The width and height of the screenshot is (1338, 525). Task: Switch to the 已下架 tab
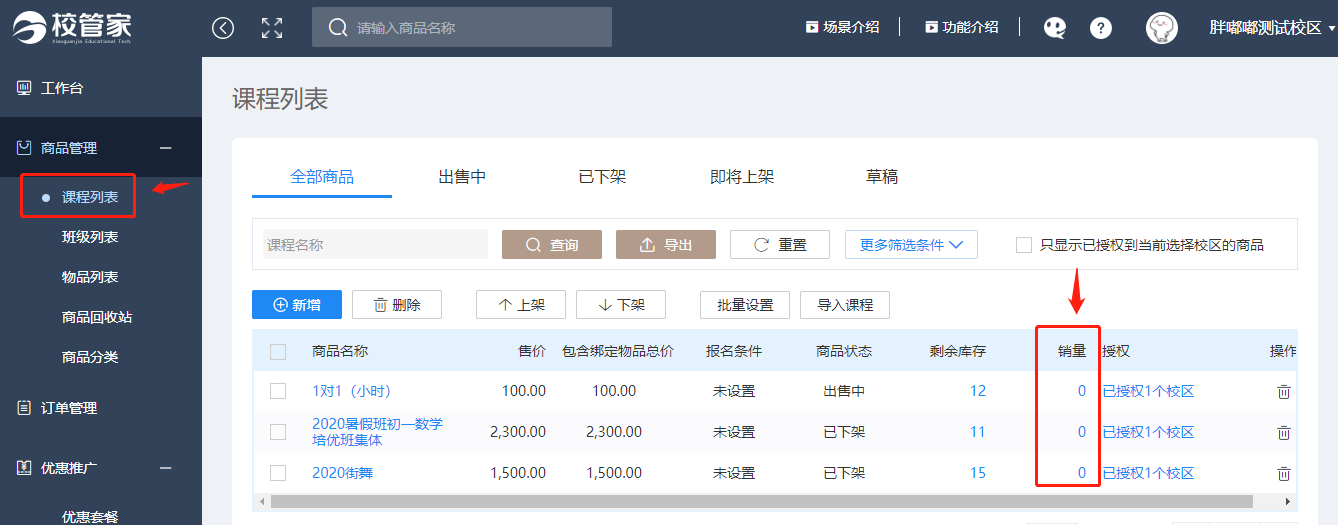[602, 177]
